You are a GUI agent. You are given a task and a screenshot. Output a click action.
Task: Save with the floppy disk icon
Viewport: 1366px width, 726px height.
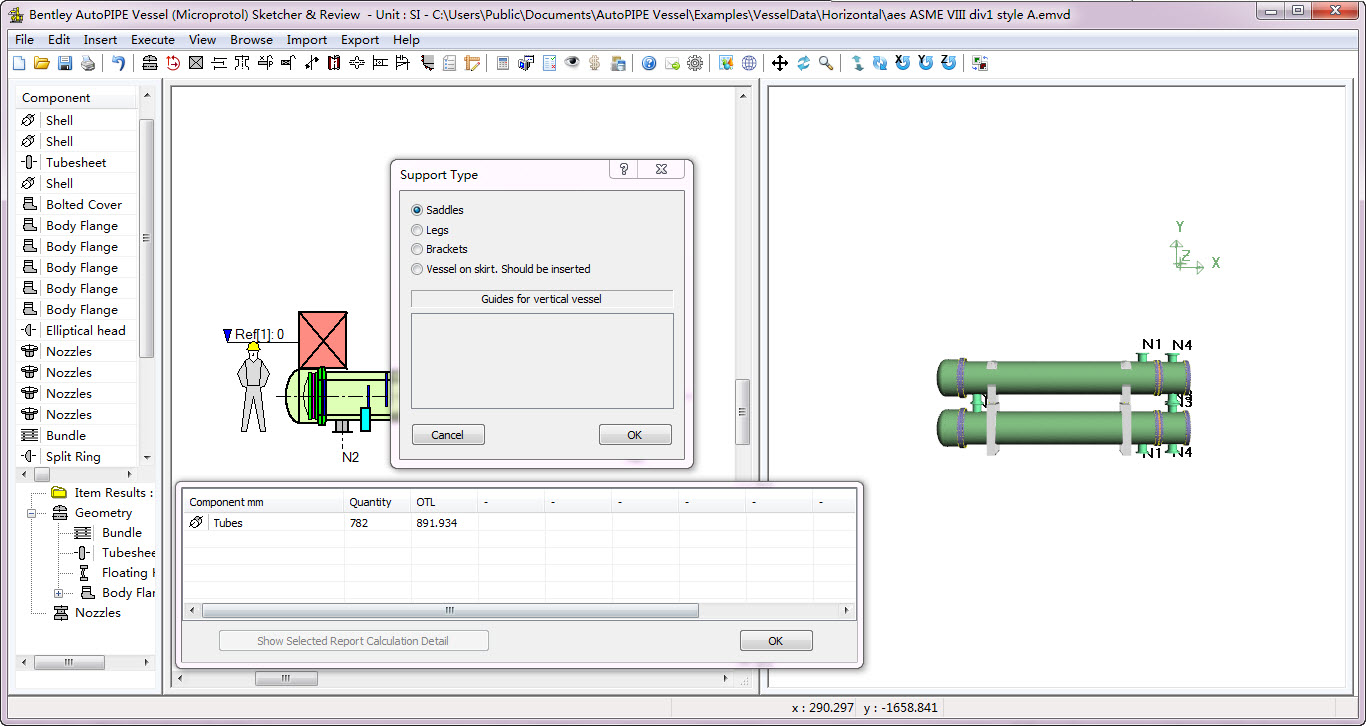65,63
